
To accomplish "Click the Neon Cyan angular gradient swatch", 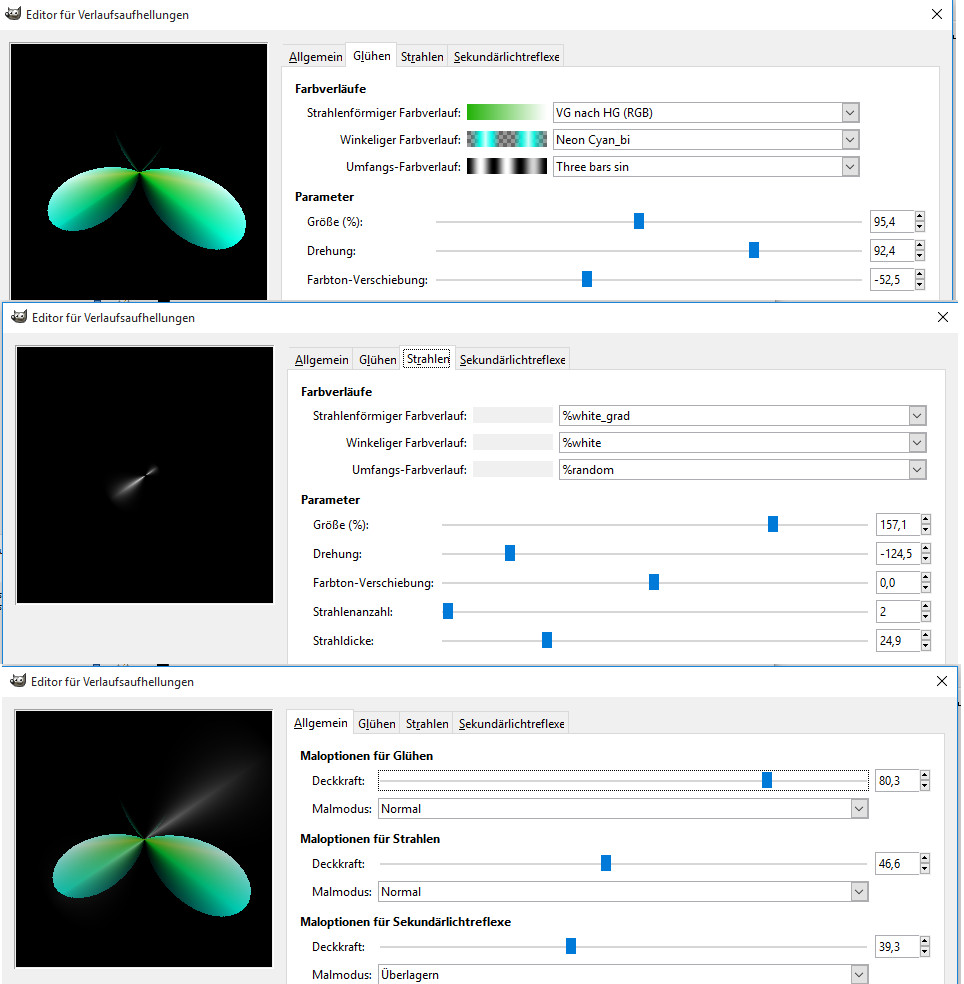I will point(506,139).
